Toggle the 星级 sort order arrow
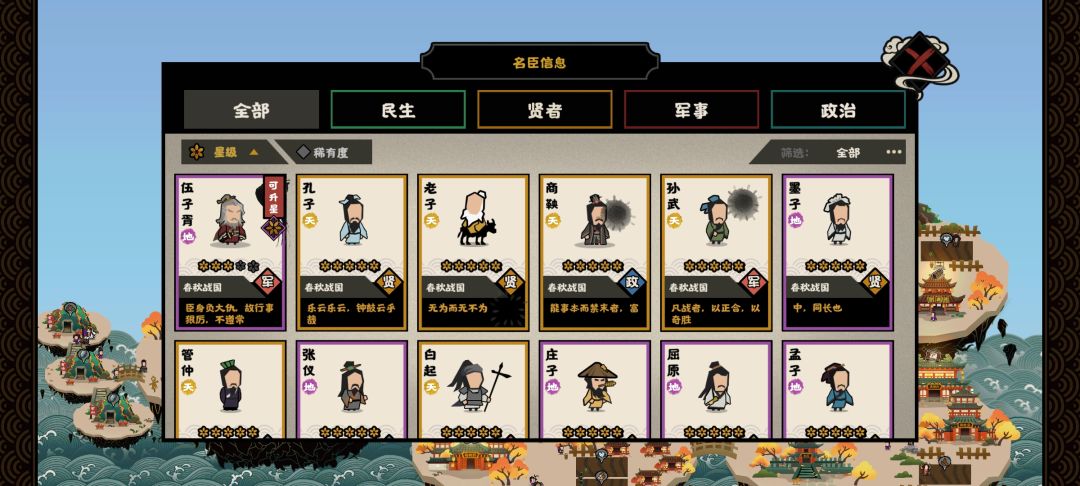This screenshot has width=1080, height=486. coord(253,152)
